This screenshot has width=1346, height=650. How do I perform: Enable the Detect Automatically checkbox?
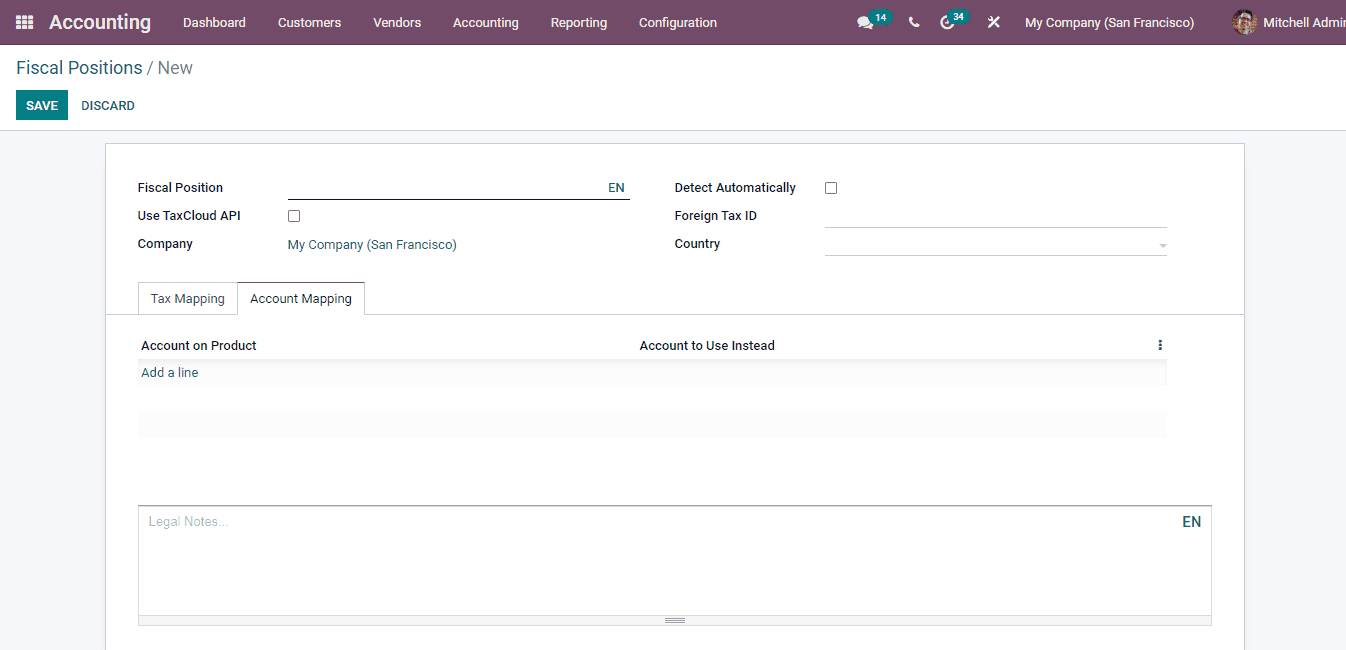tap(831, 187)
